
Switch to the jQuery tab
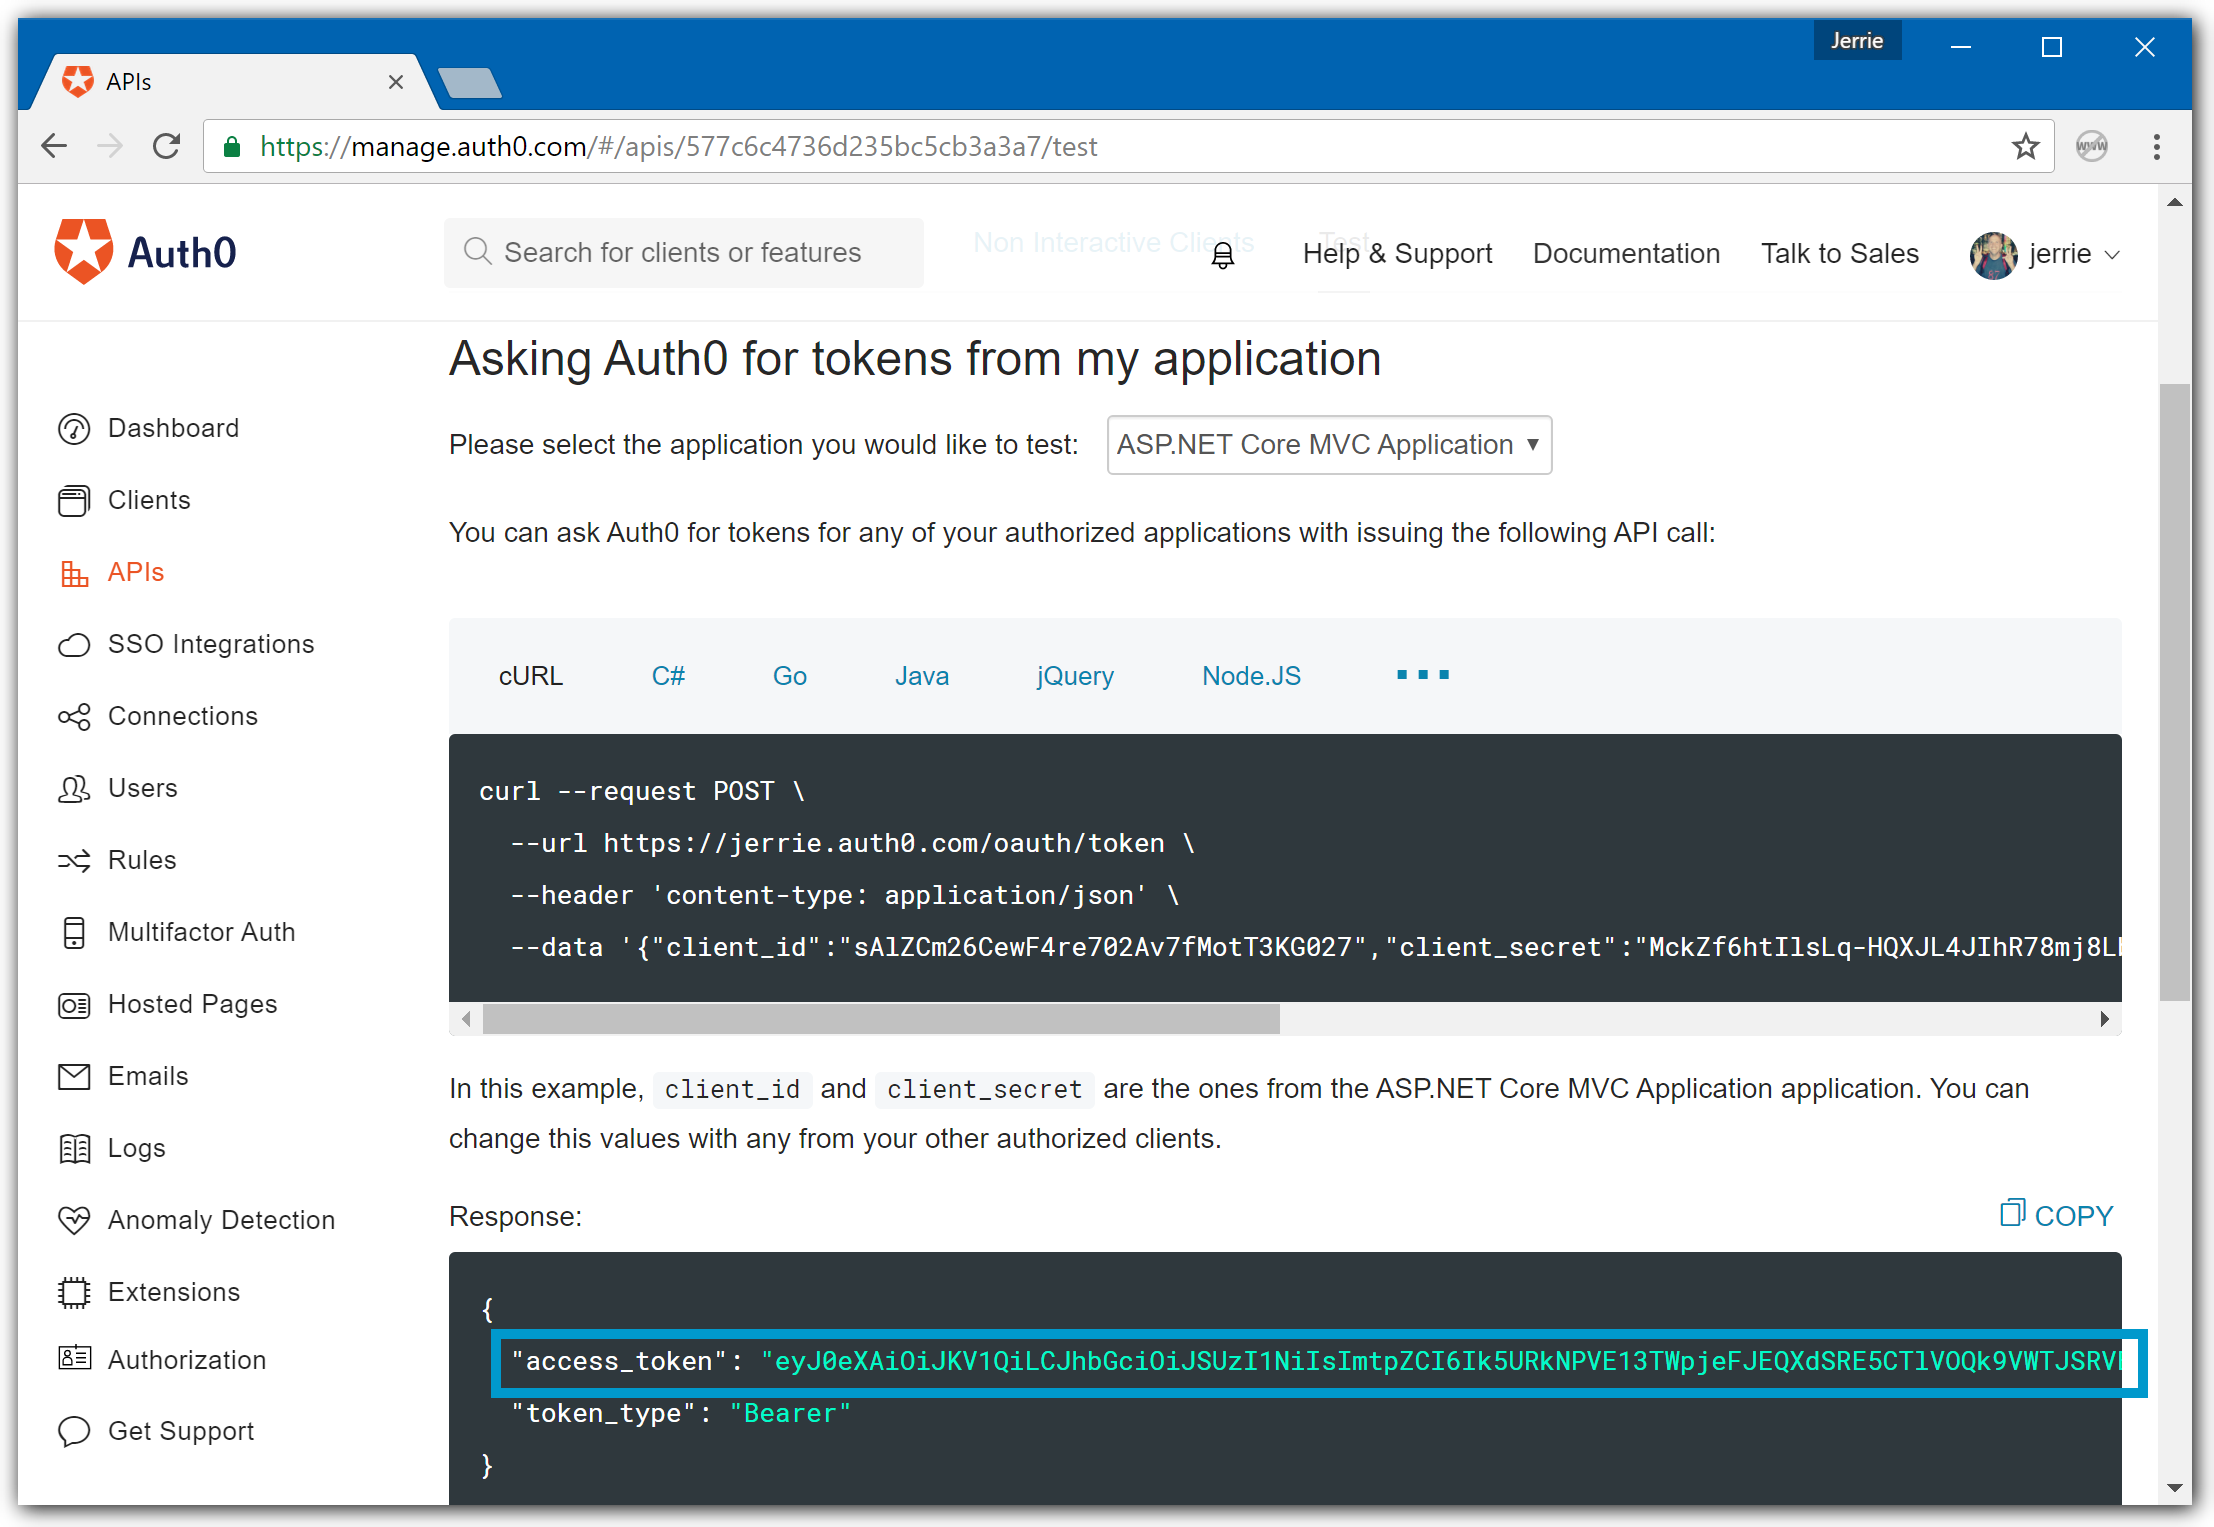(x=1075, y=676)
